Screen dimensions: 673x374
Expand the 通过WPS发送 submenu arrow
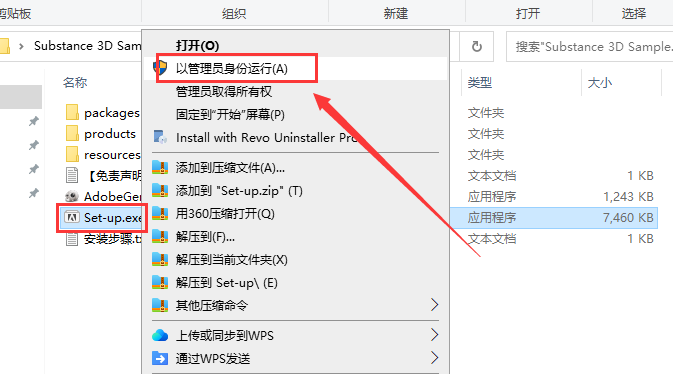coord(434,358)
